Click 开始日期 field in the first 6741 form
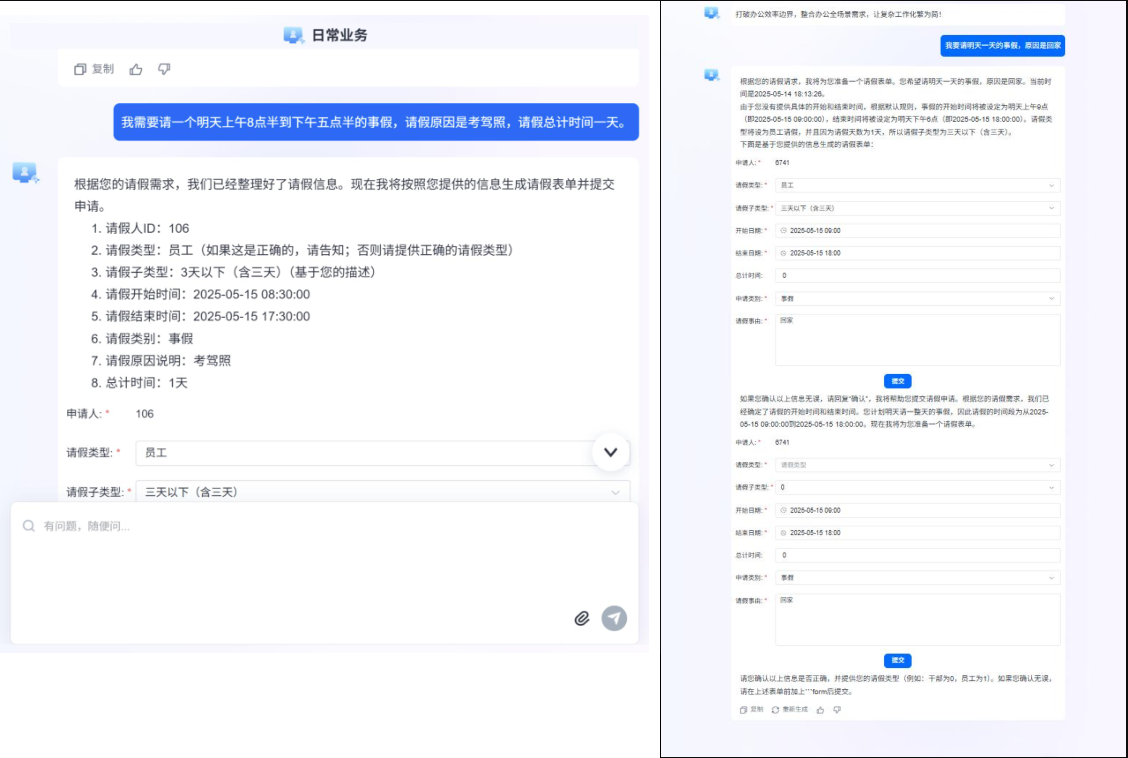Viewport: 1128px width, 758px height. point(917,230)
